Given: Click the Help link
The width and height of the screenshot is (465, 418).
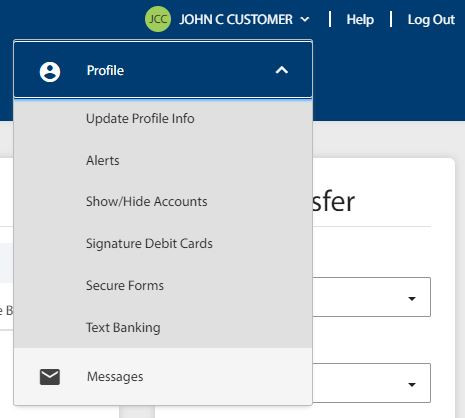Looking at the screenshot, I should click(x=360, y=19).
